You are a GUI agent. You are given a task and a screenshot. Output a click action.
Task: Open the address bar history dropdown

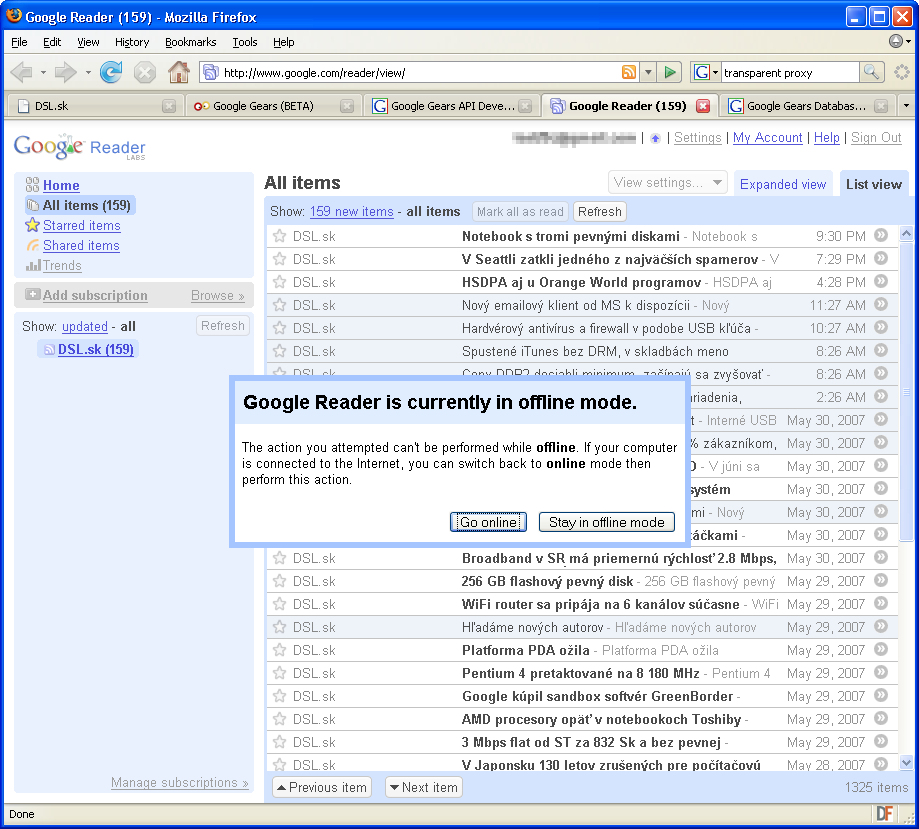(648, 73)
